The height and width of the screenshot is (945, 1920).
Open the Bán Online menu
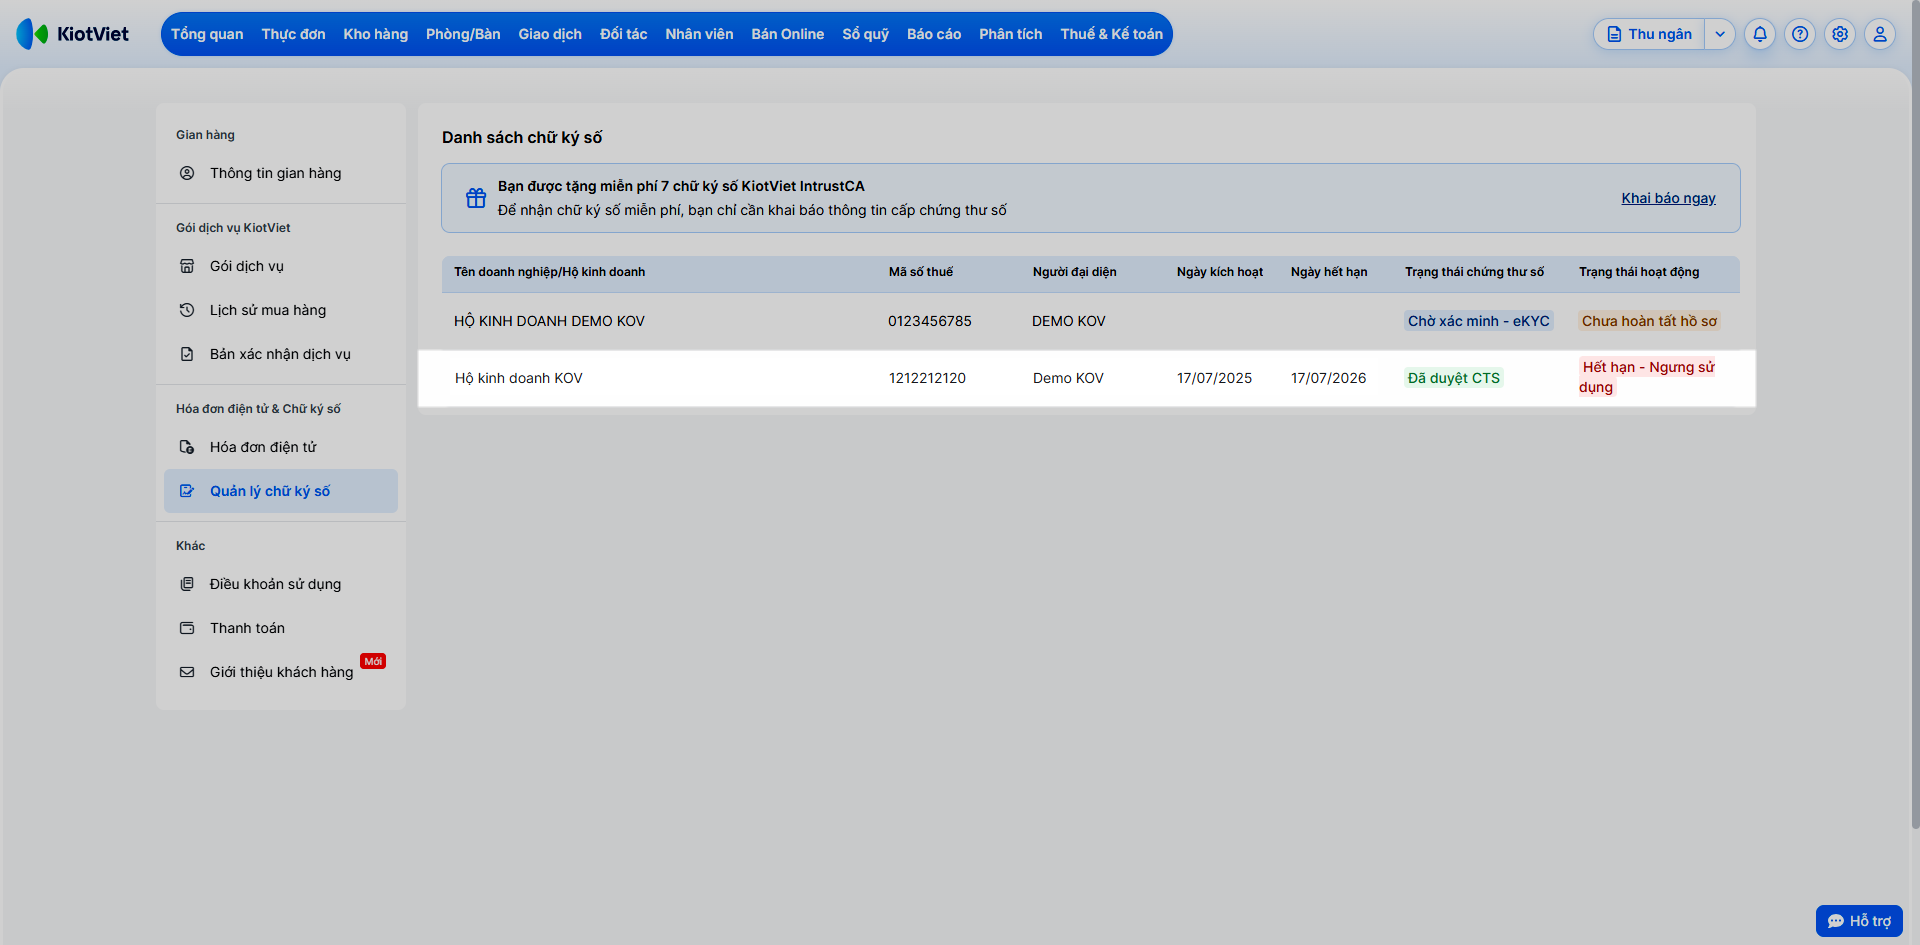click(788, 34)
